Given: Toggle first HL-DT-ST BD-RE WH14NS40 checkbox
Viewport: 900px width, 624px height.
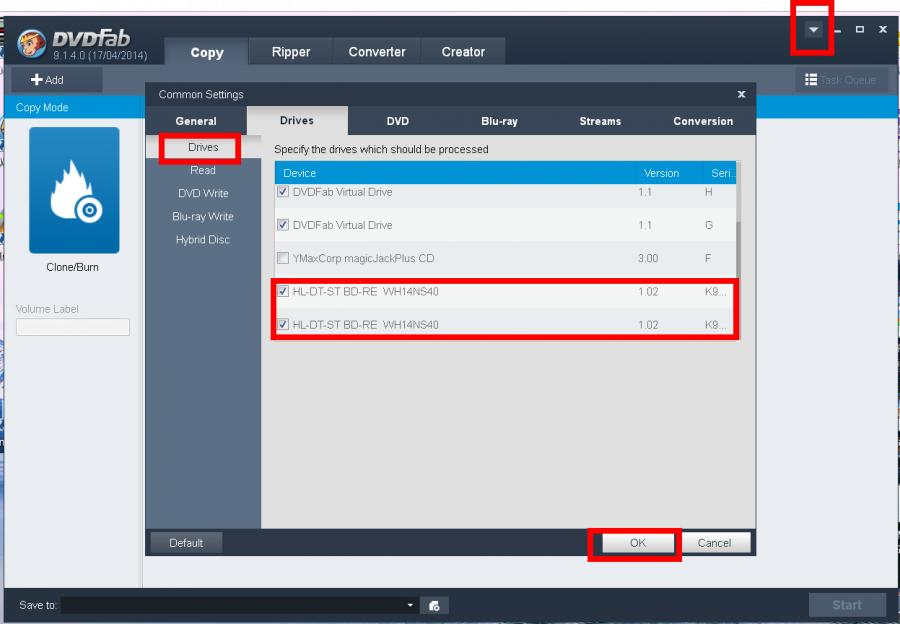Looking at the screenshot, I should click(x=283, y=292).
